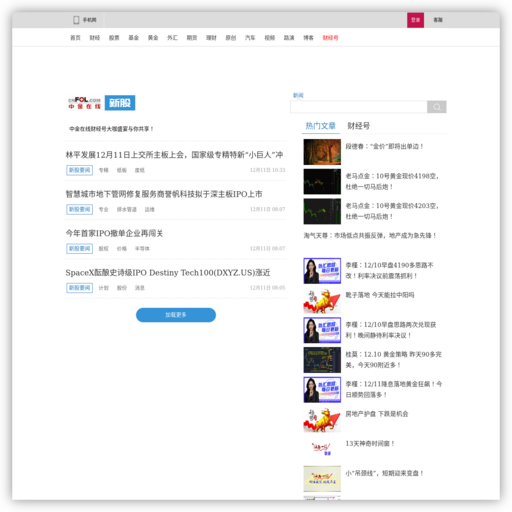Open the 理财 navigation item
Screen dimensions: 512x512
point(211,38)
